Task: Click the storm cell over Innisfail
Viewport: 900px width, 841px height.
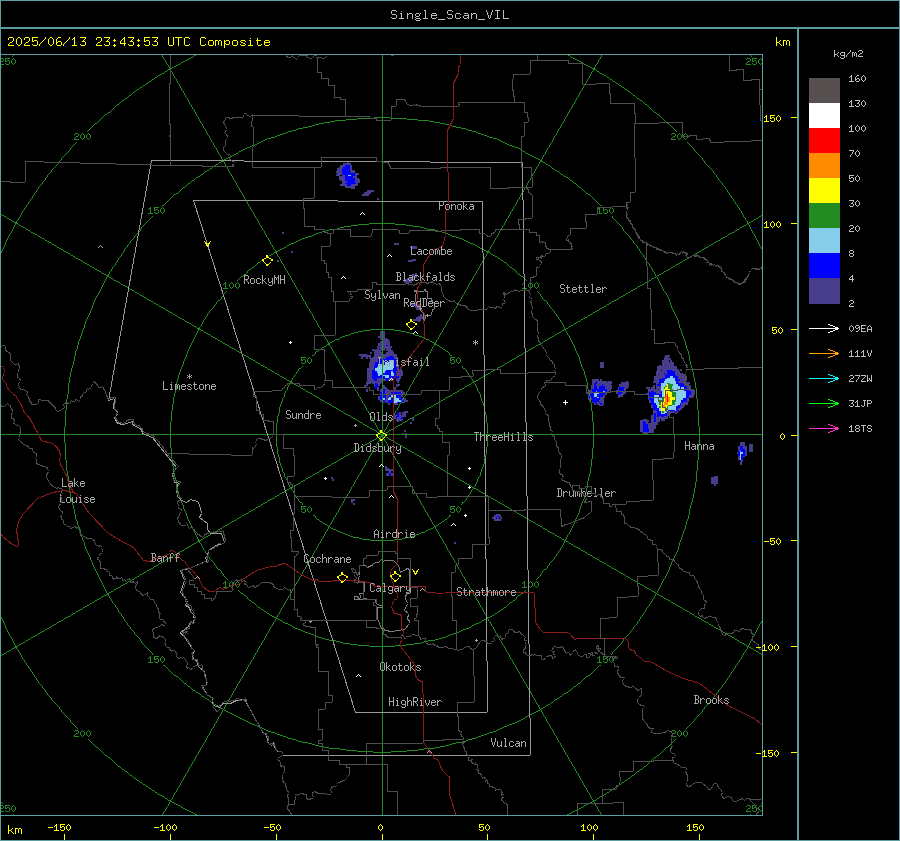Action: [384, 369]
